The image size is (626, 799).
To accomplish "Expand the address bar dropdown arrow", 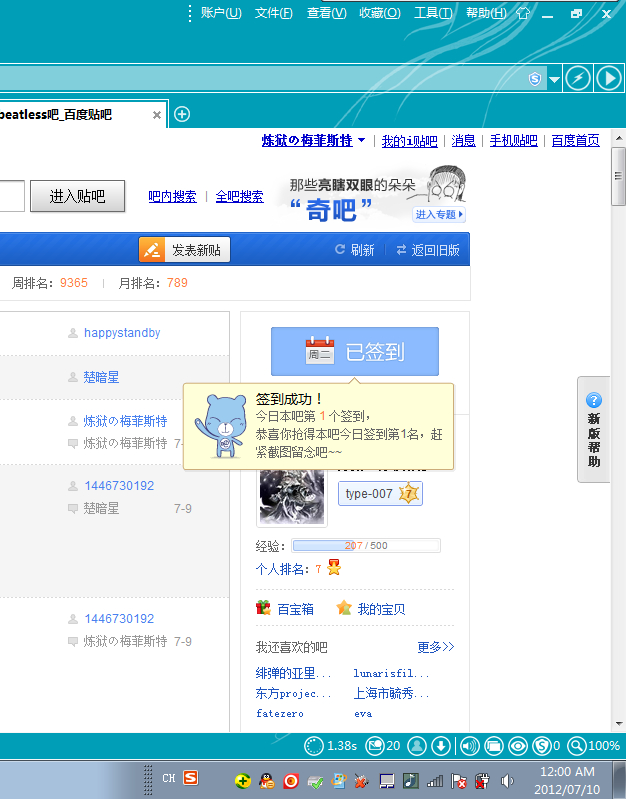I will coord(554,79).
